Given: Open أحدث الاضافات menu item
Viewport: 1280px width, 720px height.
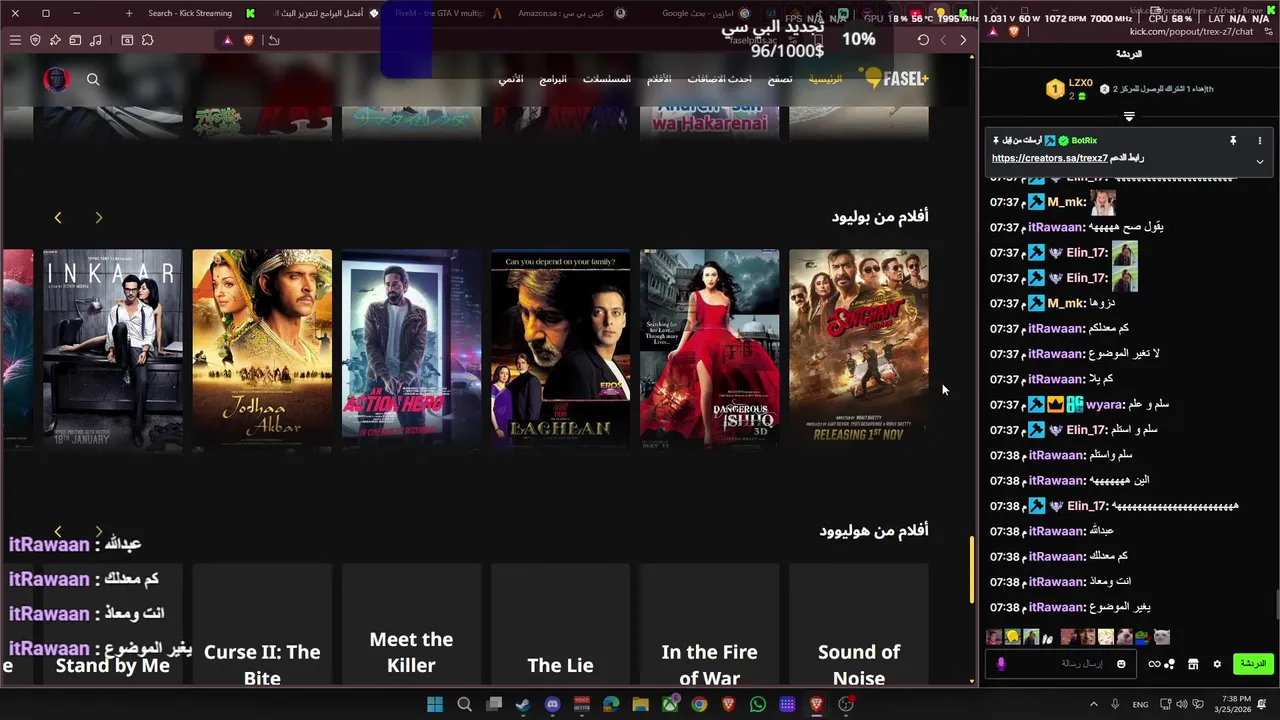Looking at the screenshot, I should [719, 79].
